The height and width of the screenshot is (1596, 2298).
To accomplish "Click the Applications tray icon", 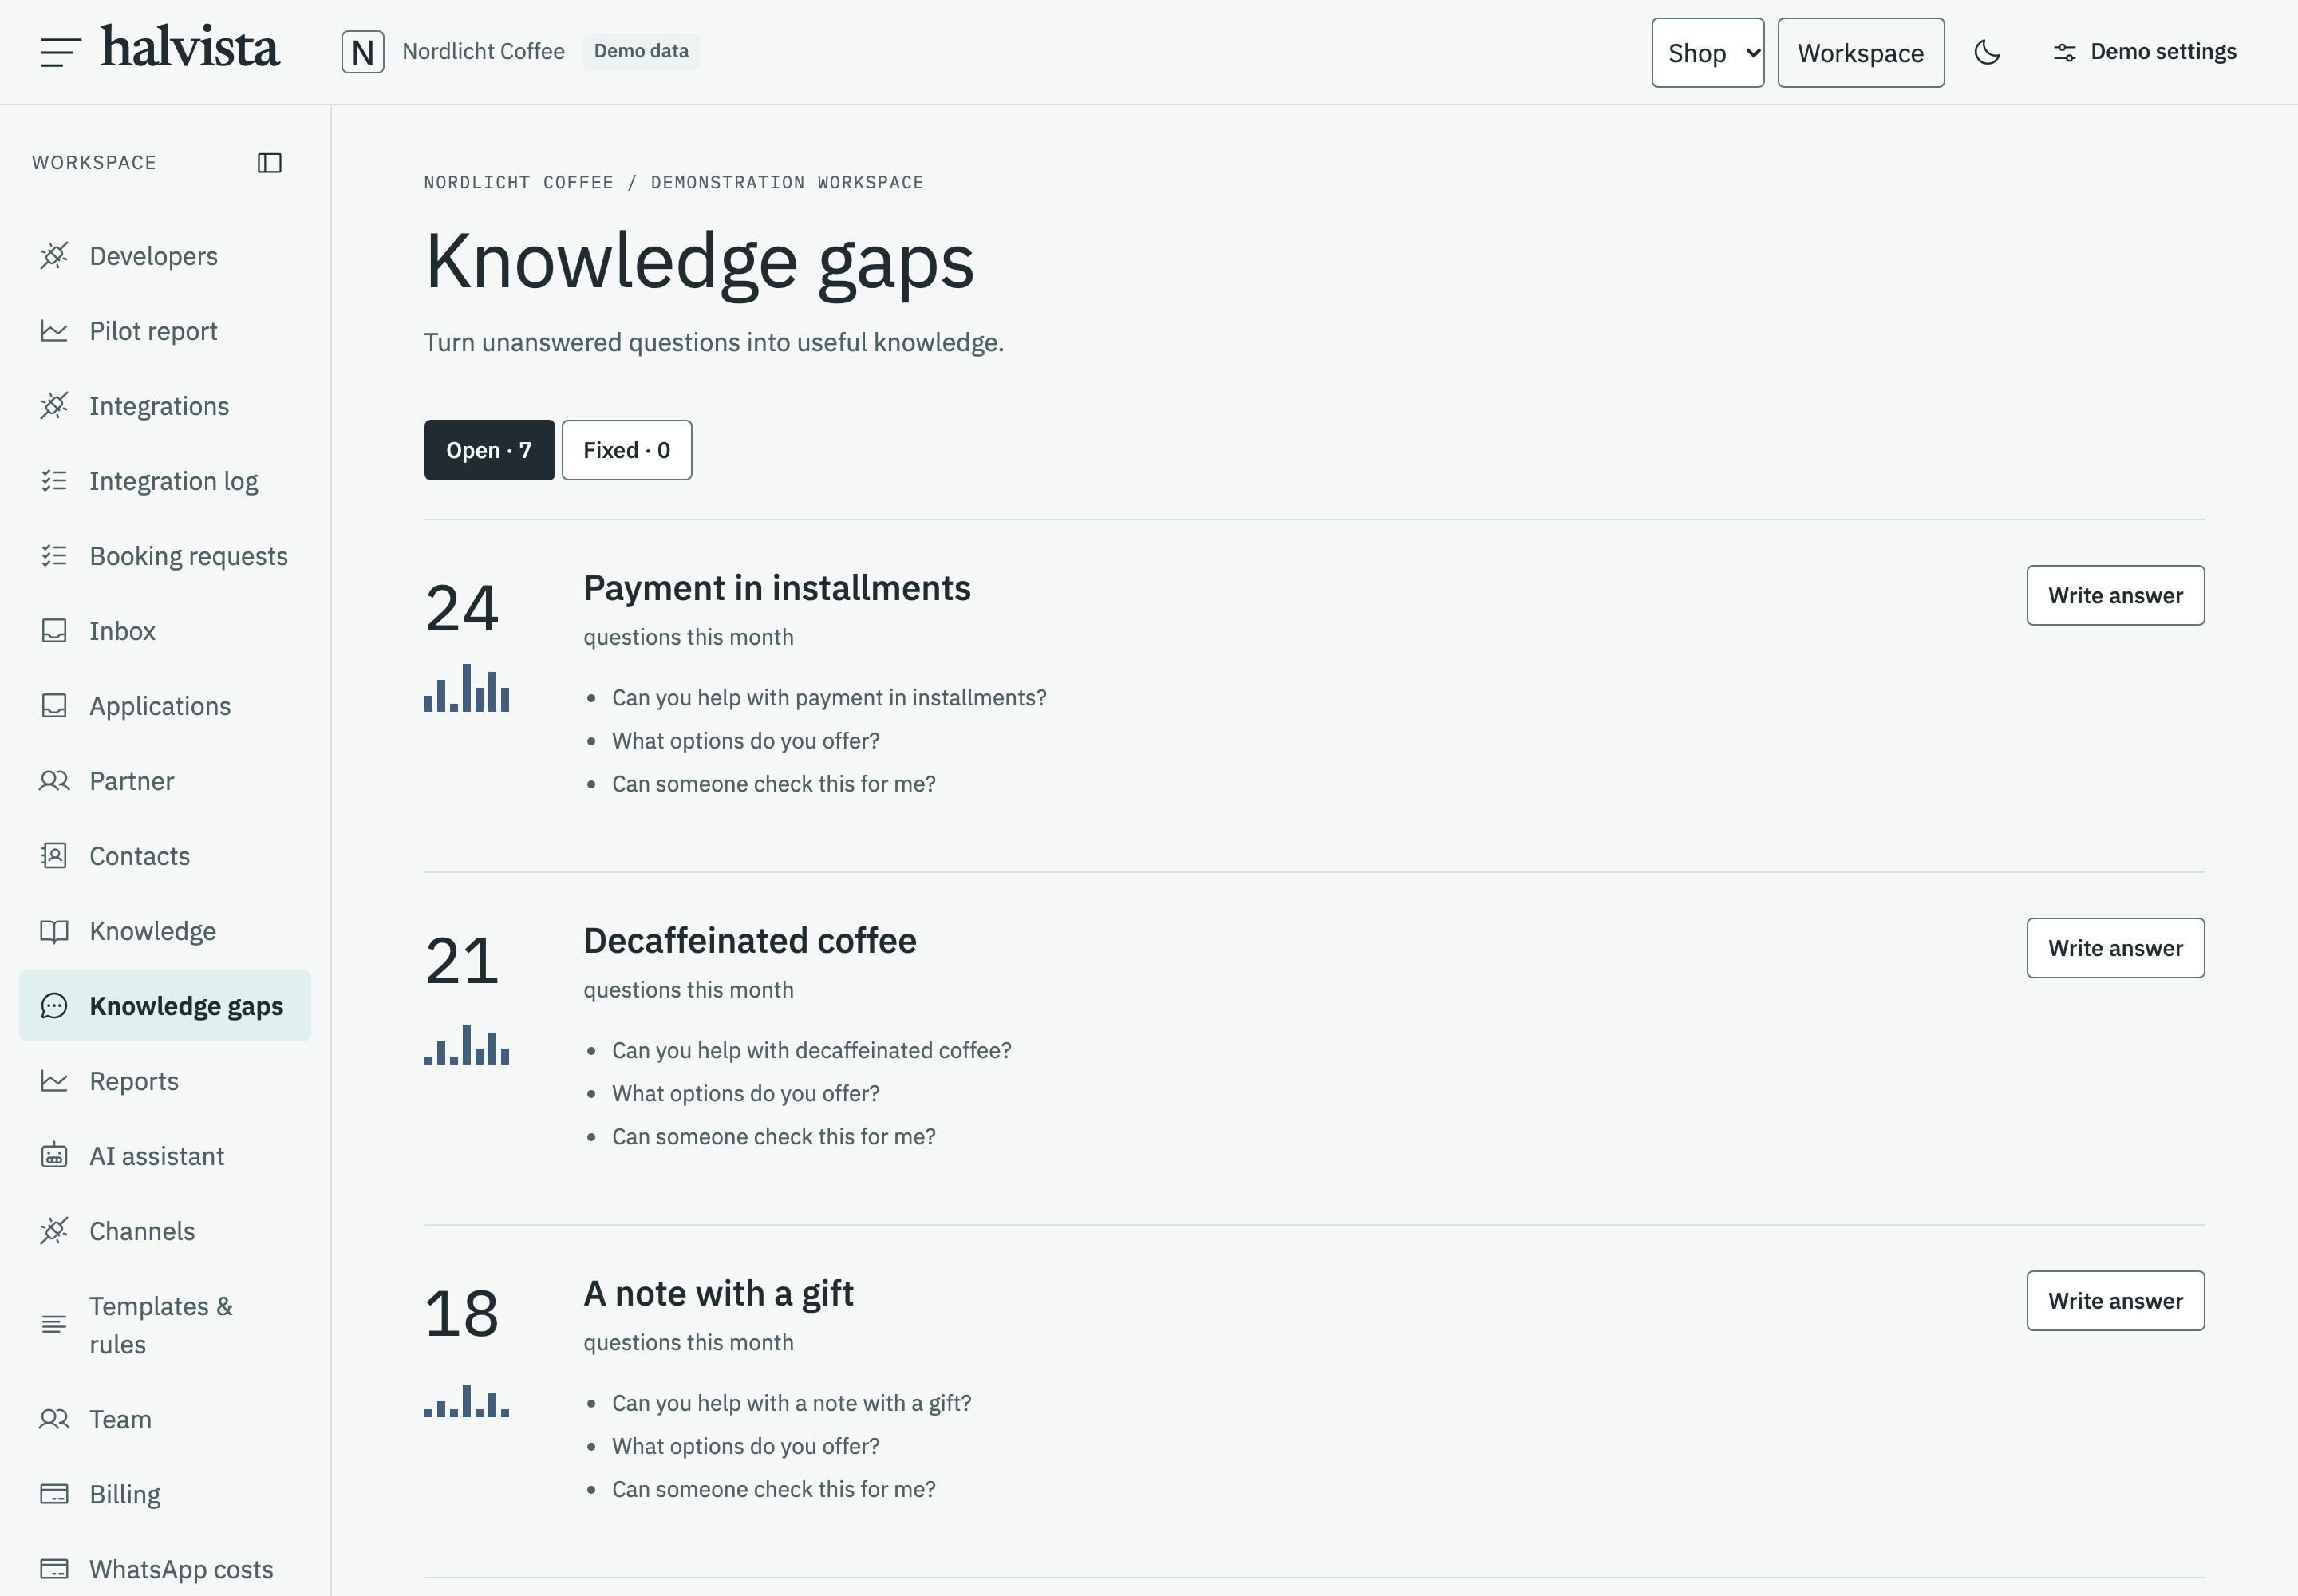I will coord(54,706).
